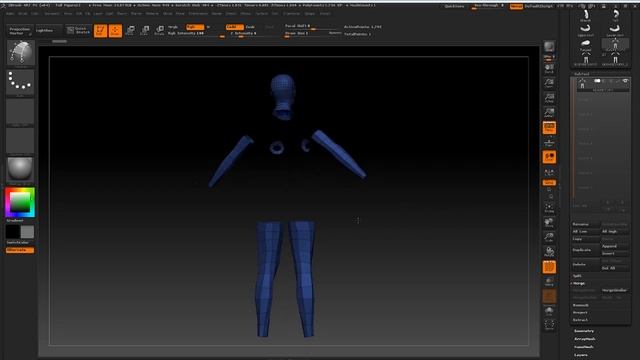Screen dimensions: 640x360
Task: Render with the BPR button
Action: pyautogui.click(x=549, y=47)
